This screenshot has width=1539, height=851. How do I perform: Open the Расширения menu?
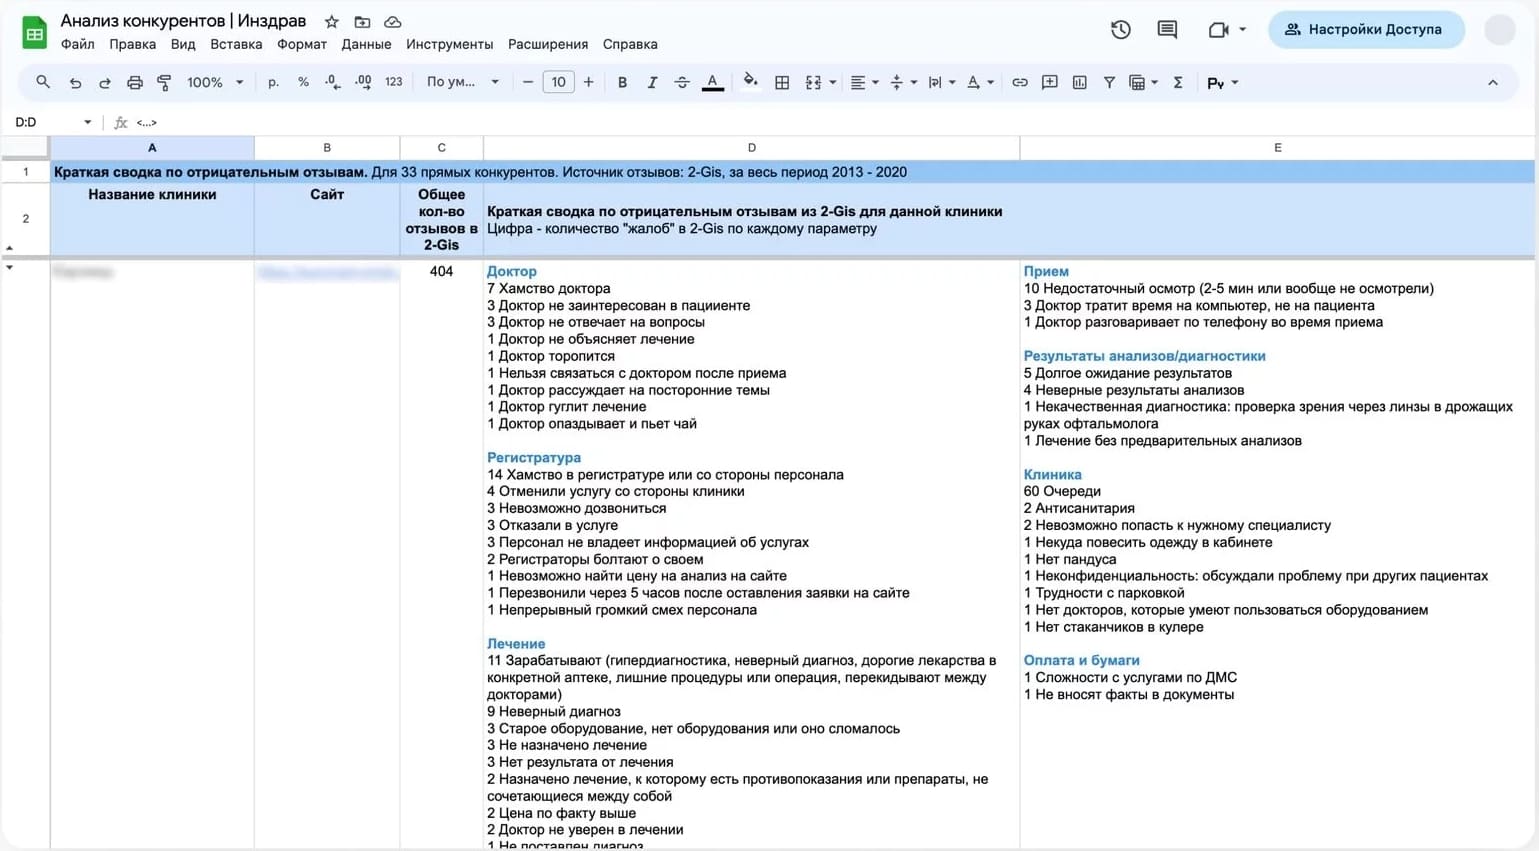click(548, 44)
